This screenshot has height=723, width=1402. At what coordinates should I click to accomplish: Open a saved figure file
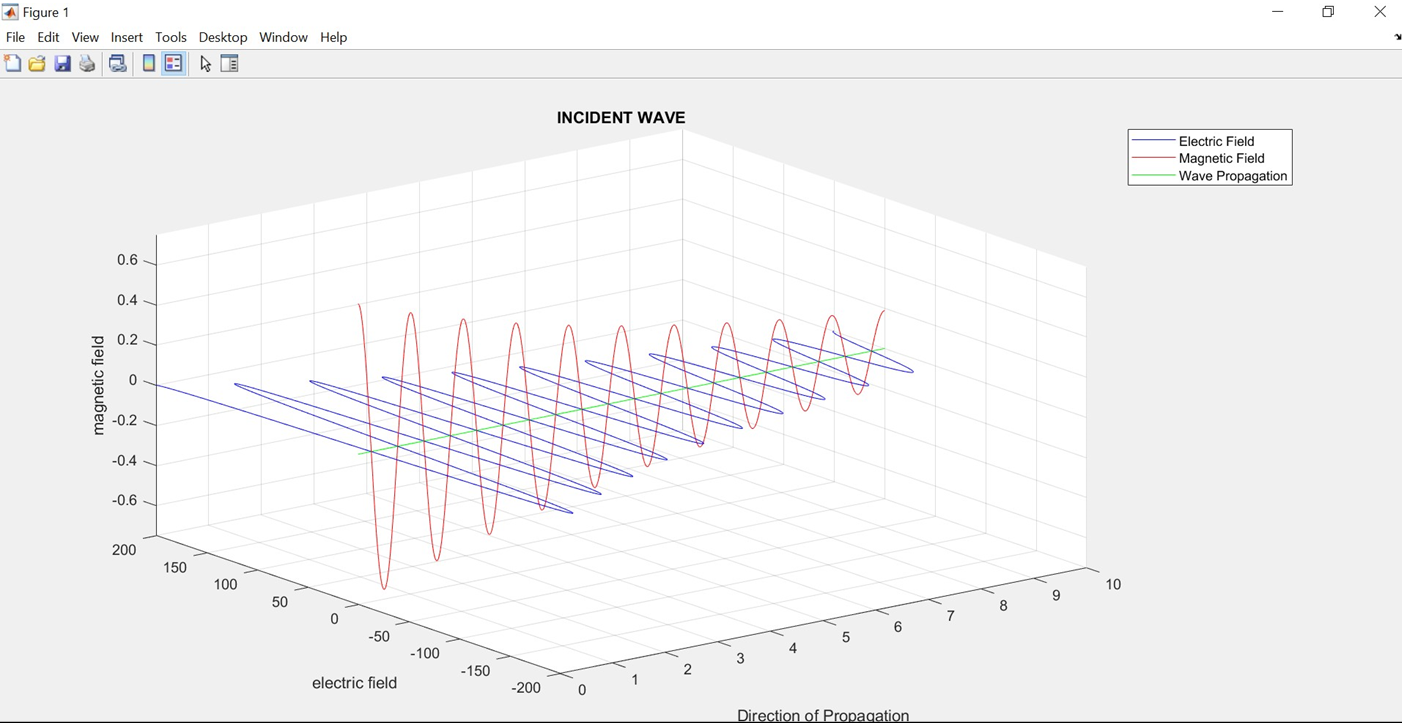point(36,63)
